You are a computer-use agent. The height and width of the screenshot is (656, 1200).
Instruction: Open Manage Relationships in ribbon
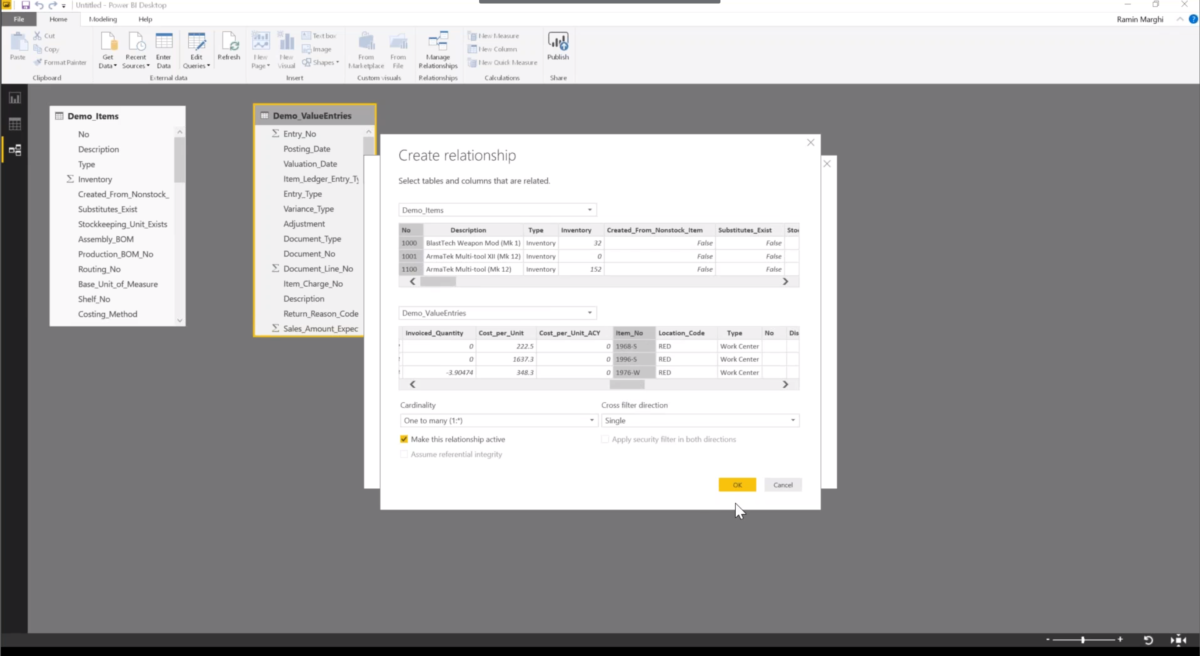[x=437, y=50]
